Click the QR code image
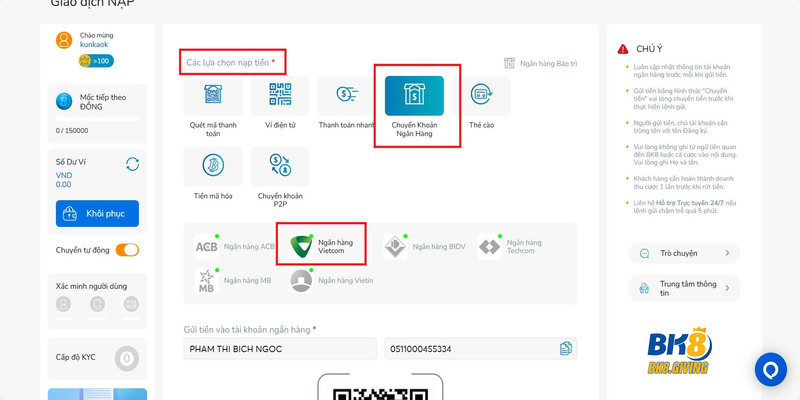Image resolution: width=800 pixels, height=400 pixels. tap(380, 394)
